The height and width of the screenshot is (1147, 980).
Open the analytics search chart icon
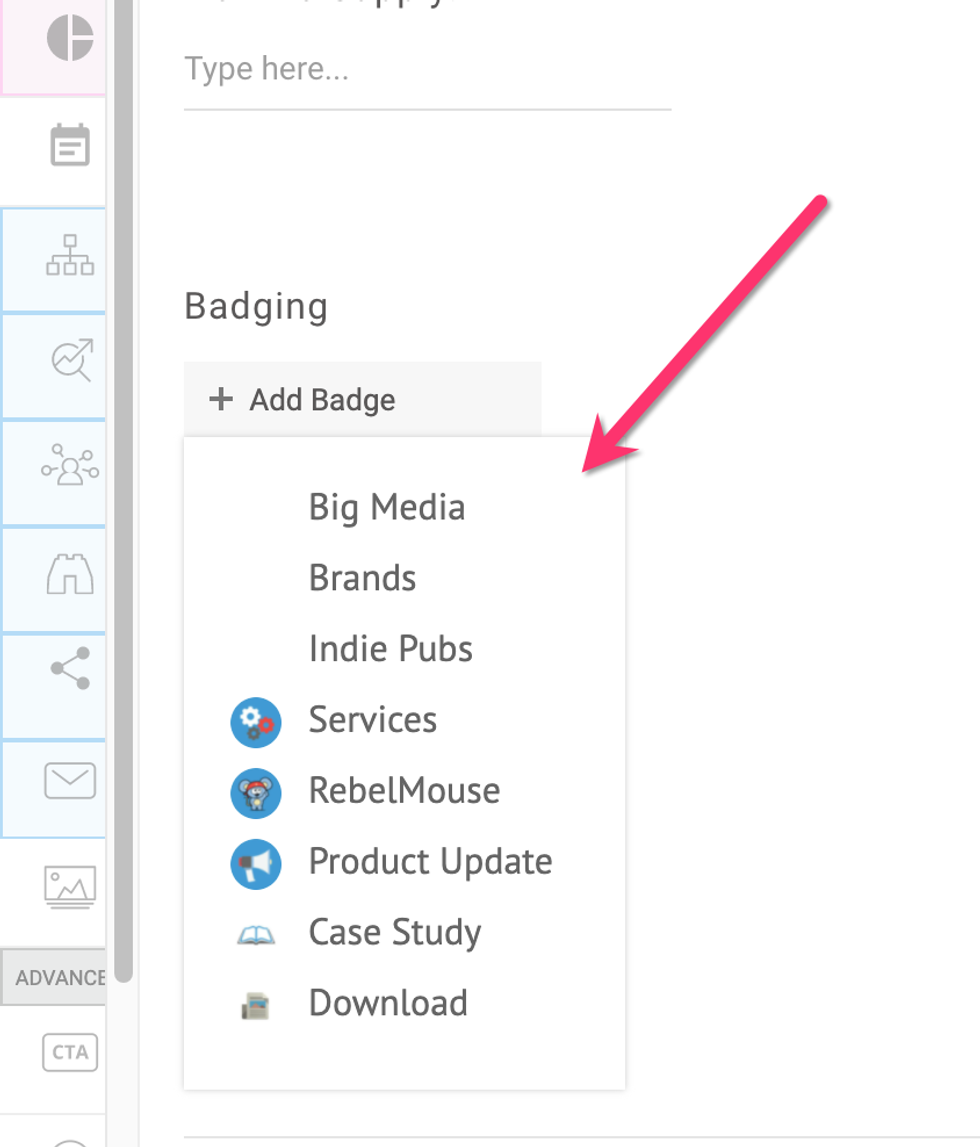click(x=70, y=361)
